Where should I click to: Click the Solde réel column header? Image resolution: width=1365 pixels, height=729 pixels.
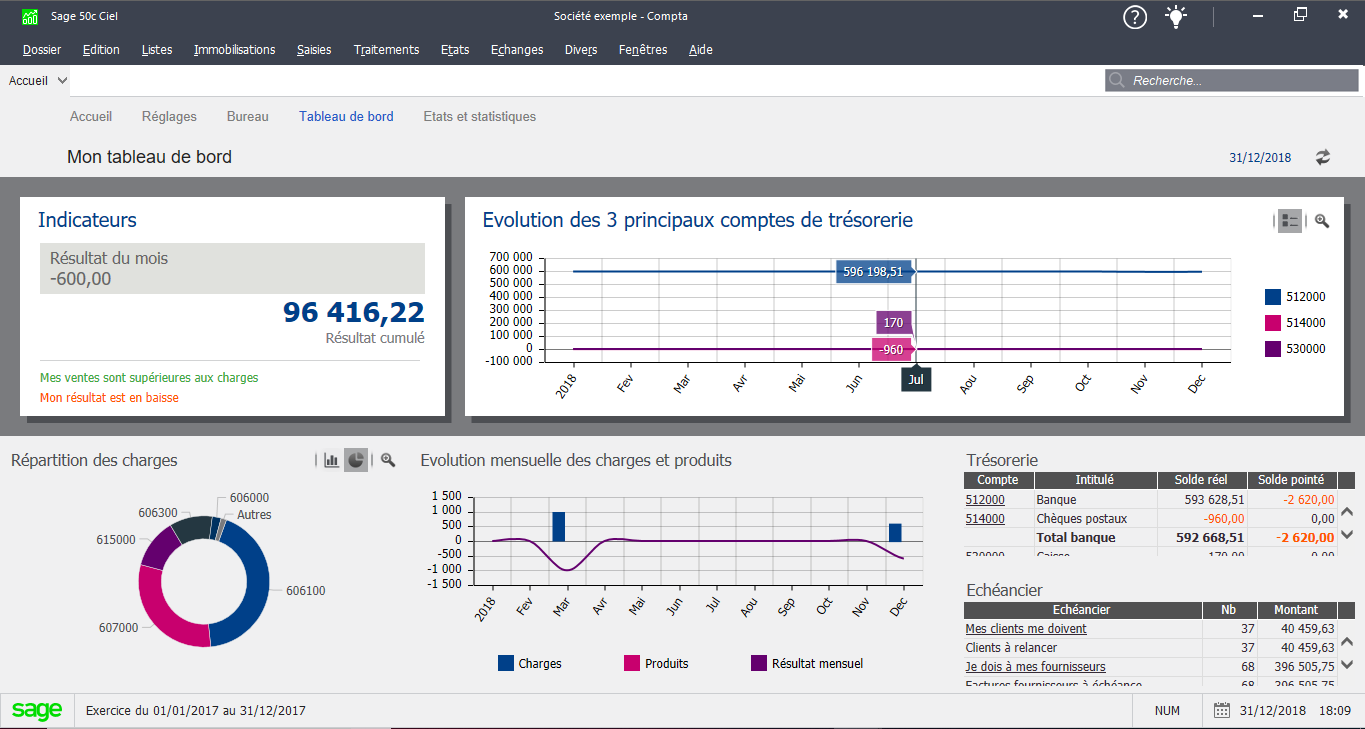1202,480
